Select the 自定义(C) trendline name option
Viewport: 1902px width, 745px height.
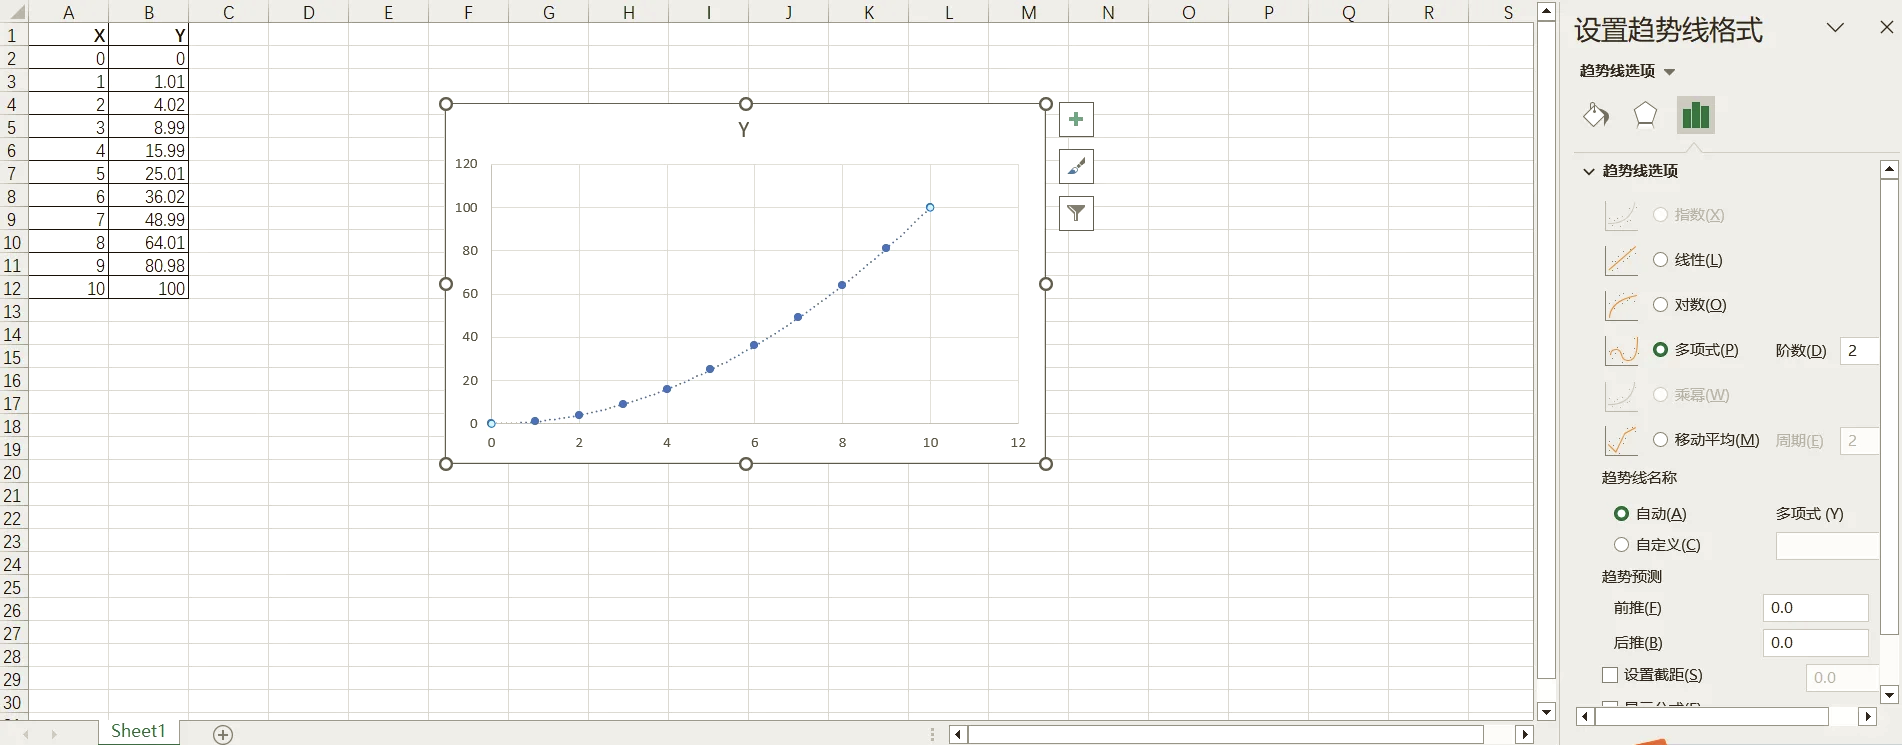point(1621,545)
